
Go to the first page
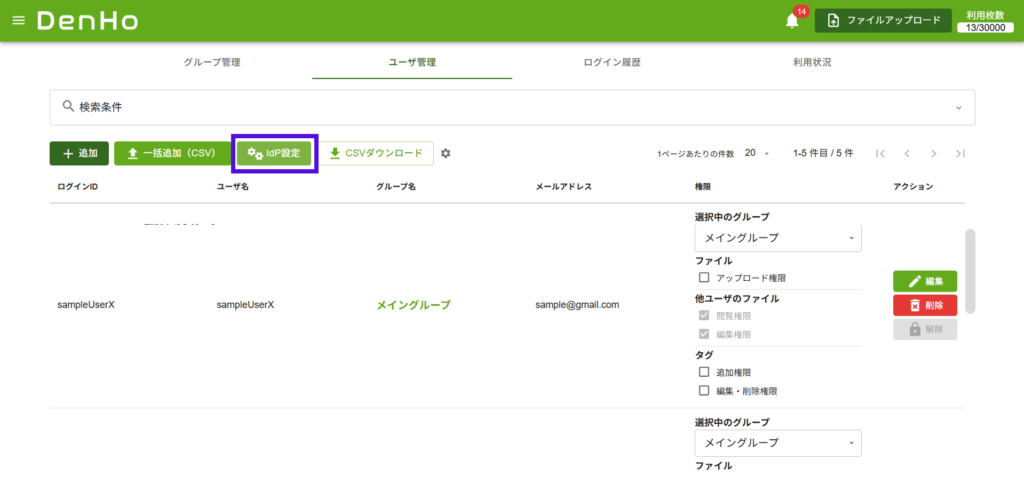click(x=880, y=153)
